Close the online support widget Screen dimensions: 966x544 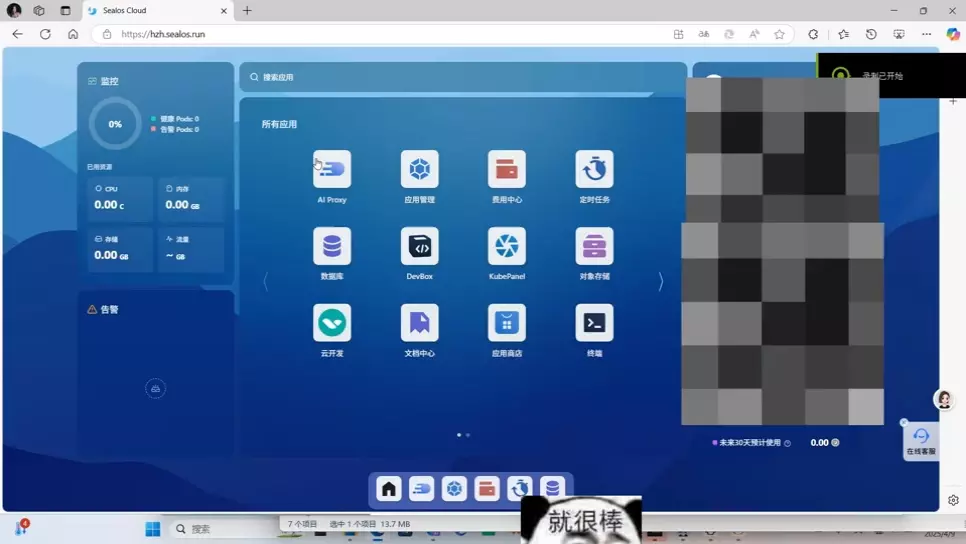tap(904, 423)
